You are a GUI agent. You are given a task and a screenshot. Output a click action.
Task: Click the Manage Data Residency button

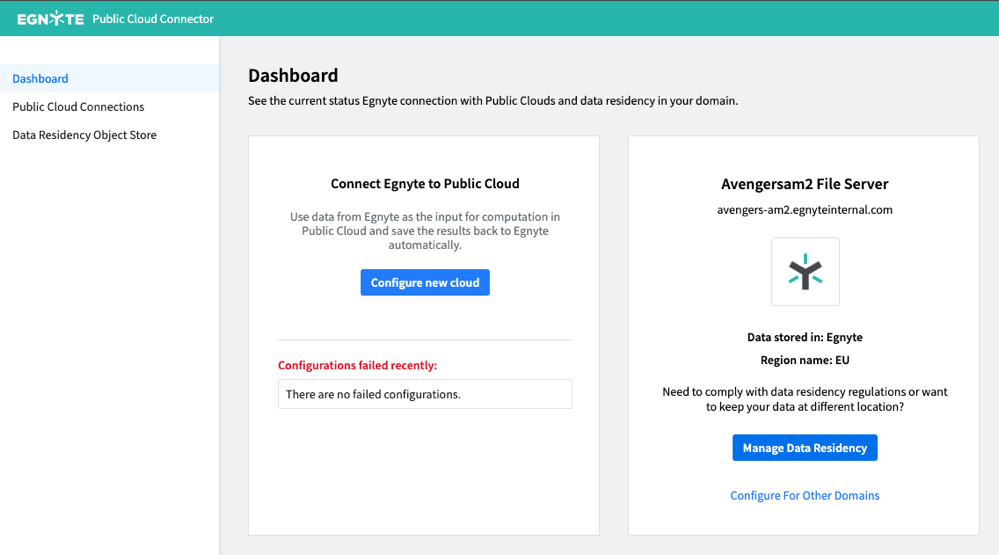click(x=805, y=448)
